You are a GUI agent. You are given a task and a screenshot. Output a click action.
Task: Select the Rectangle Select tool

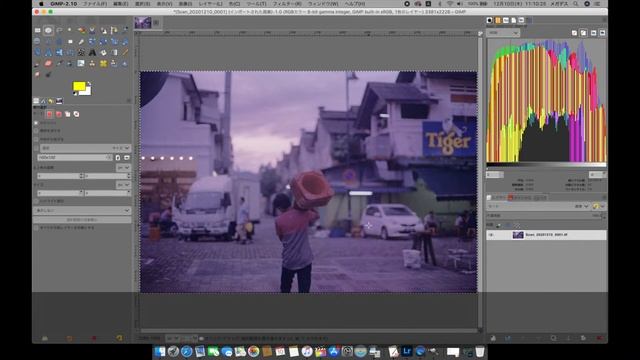tap(37, 30)
